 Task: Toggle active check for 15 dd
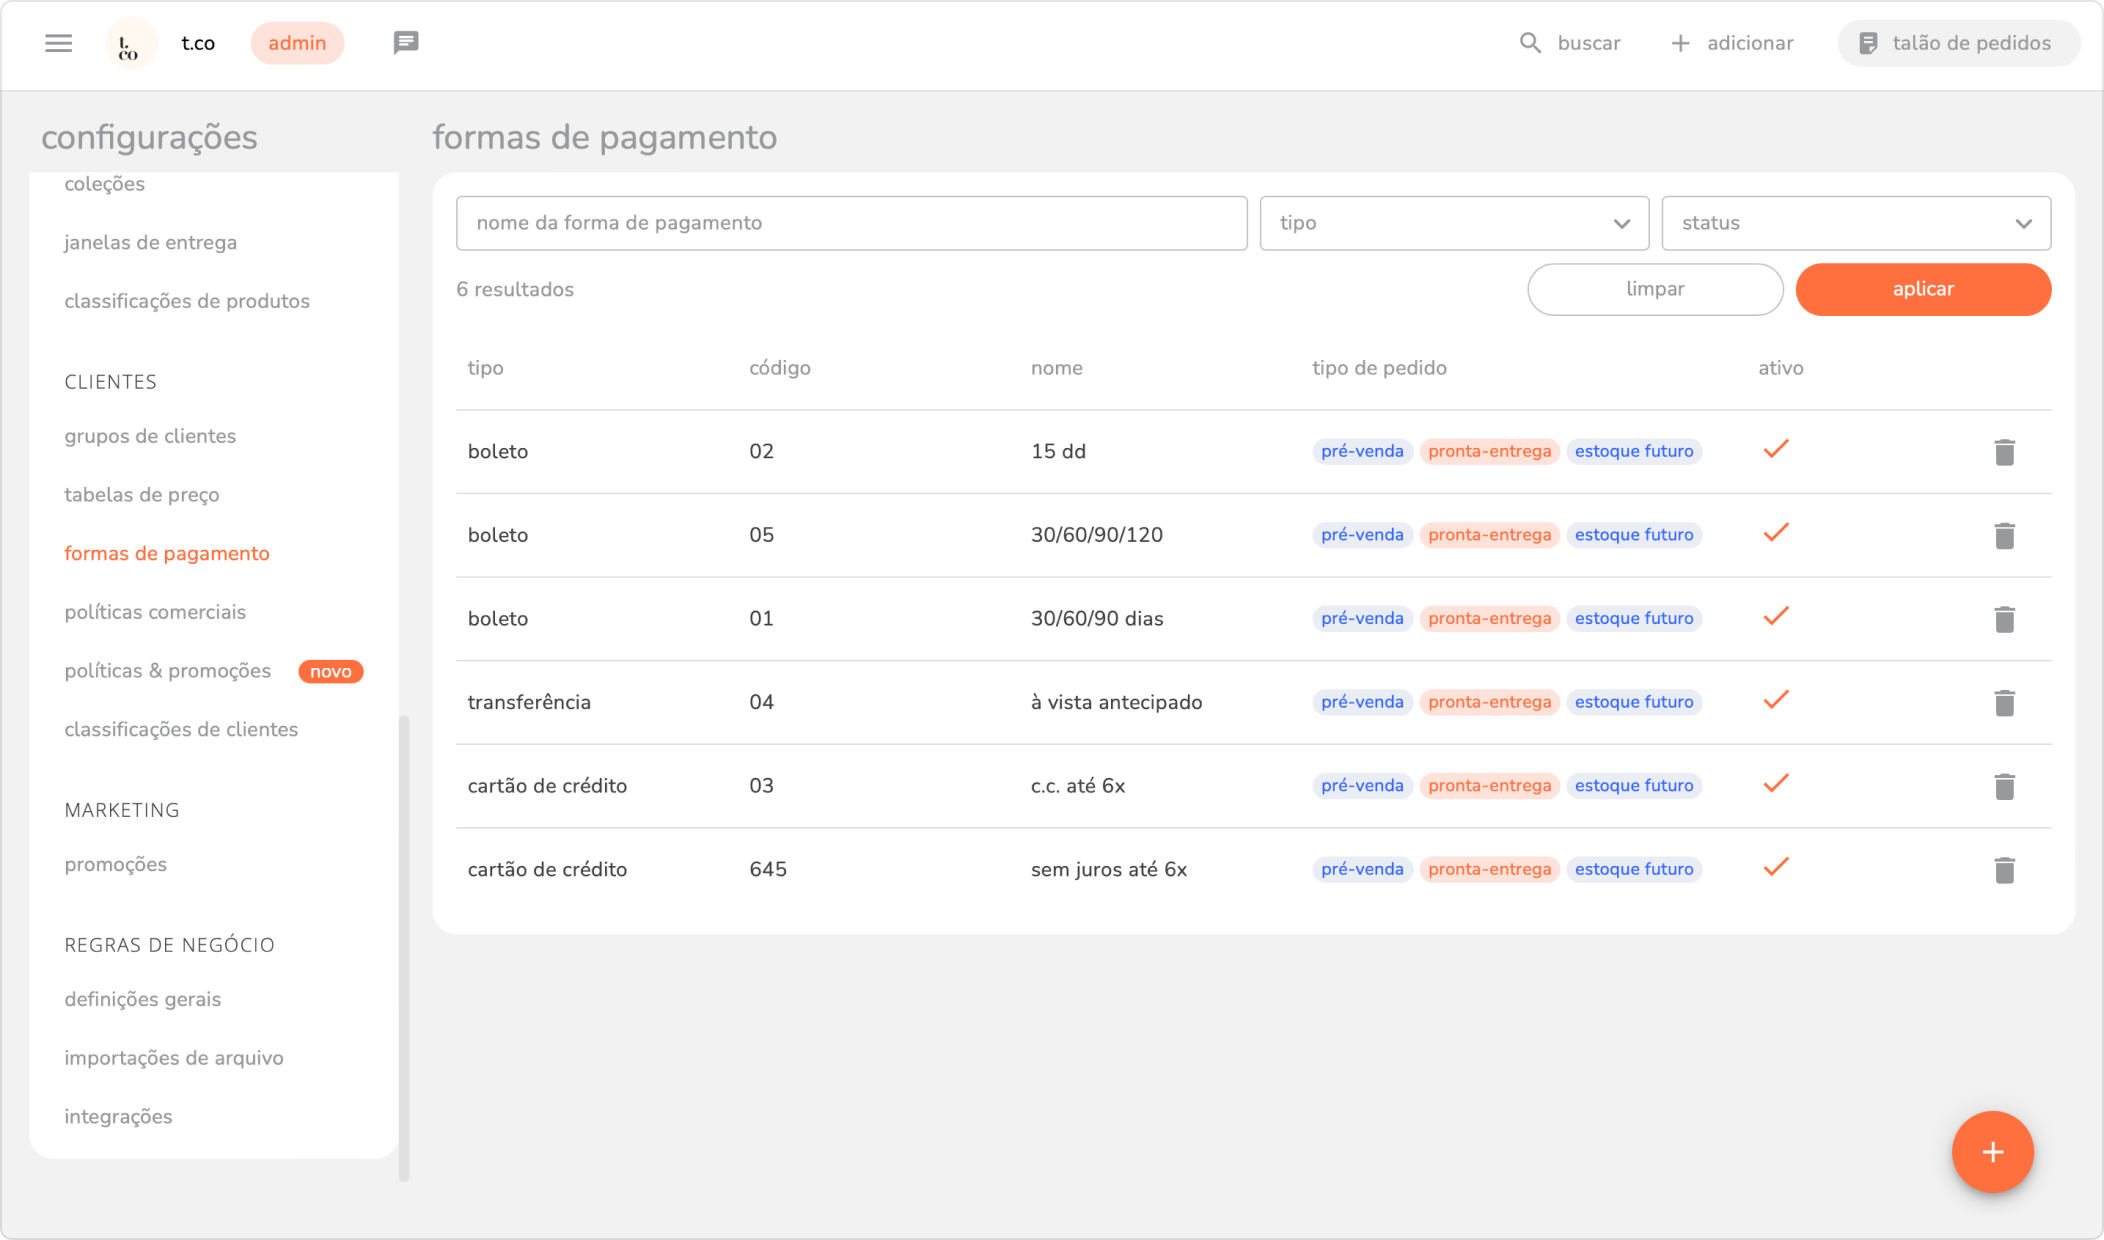(x=1776, y=450)
